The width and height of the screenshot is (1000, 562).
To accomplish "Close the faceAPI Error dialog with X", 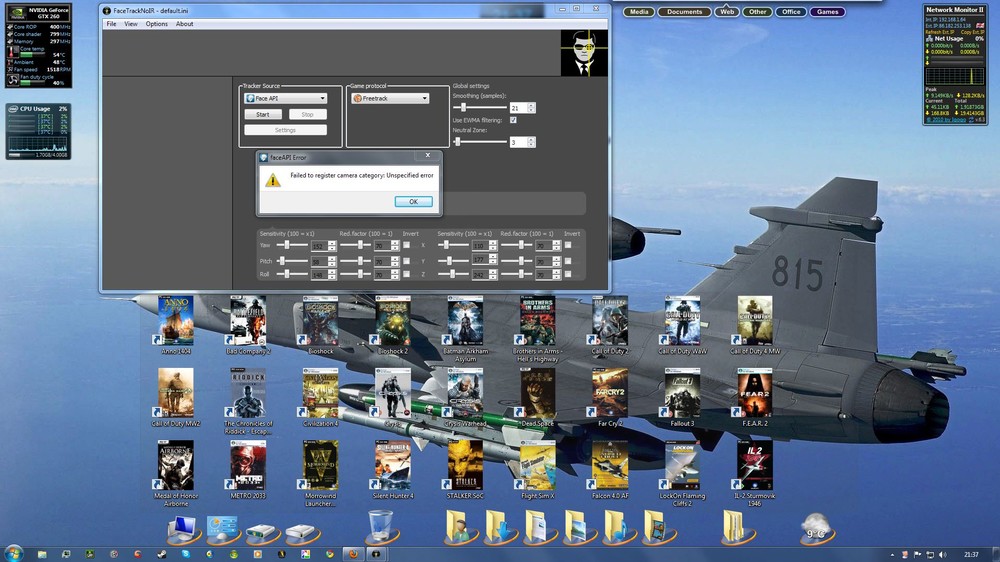I will pos(428,155).
